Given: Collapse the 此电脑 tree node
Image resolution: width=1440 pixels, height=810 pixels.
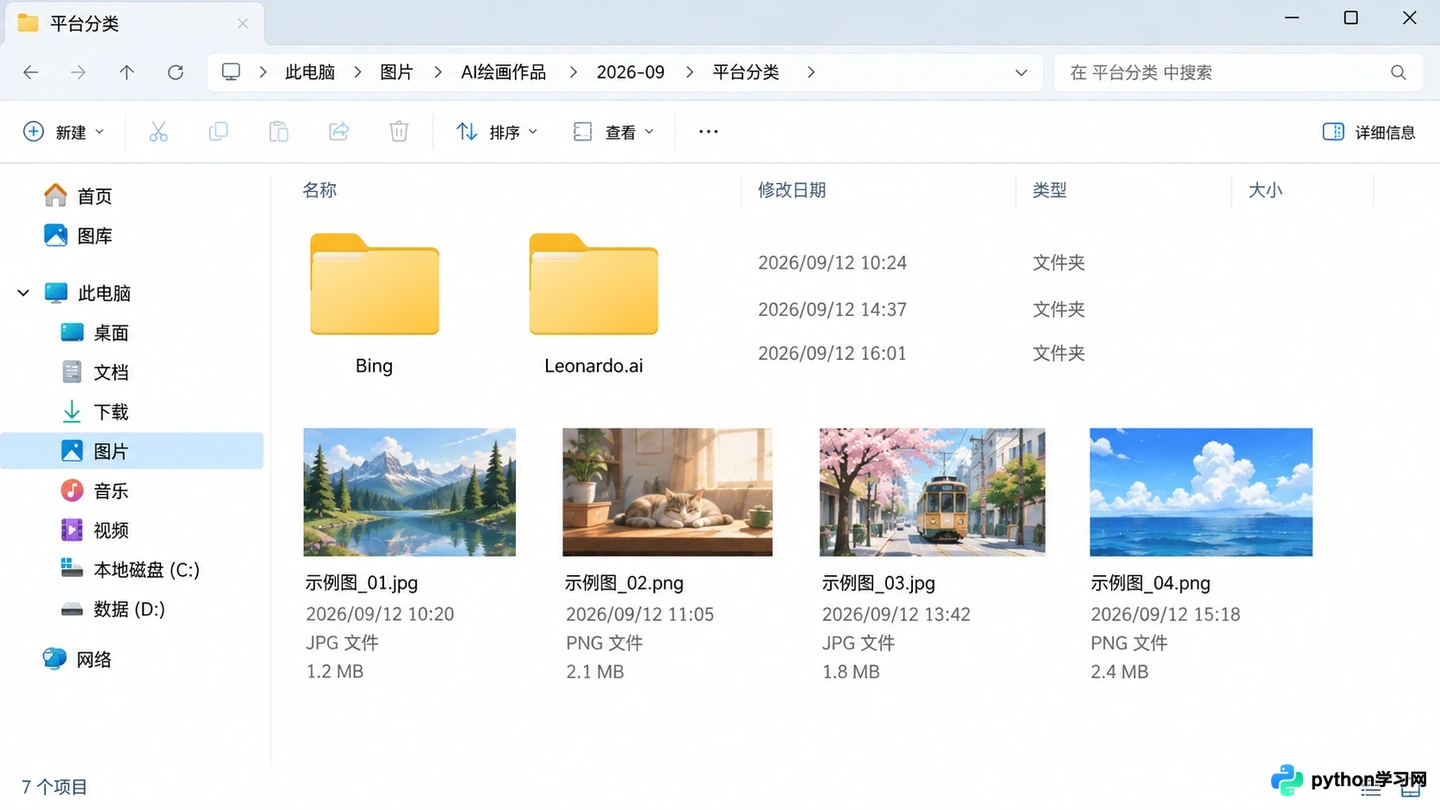Looking at the screenshot, I should click(x=24, y=293).
